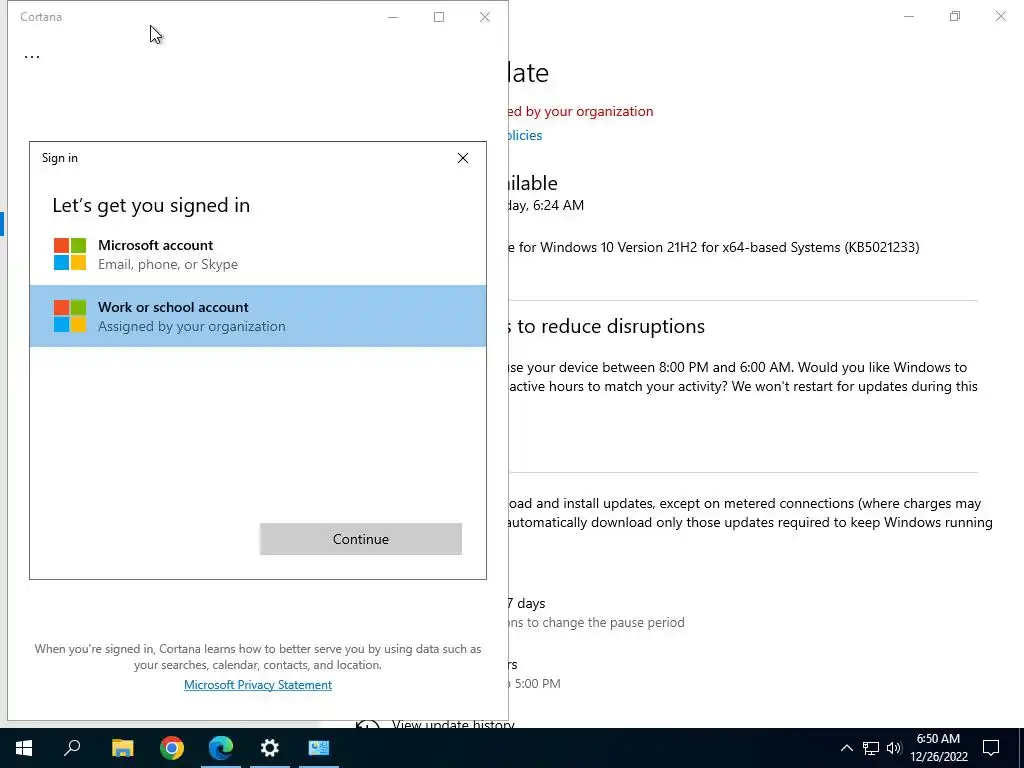Click the Microsoft logo beside Microsoft account
This screenshot has height=768, width=1024.
[x=70, y=254]
